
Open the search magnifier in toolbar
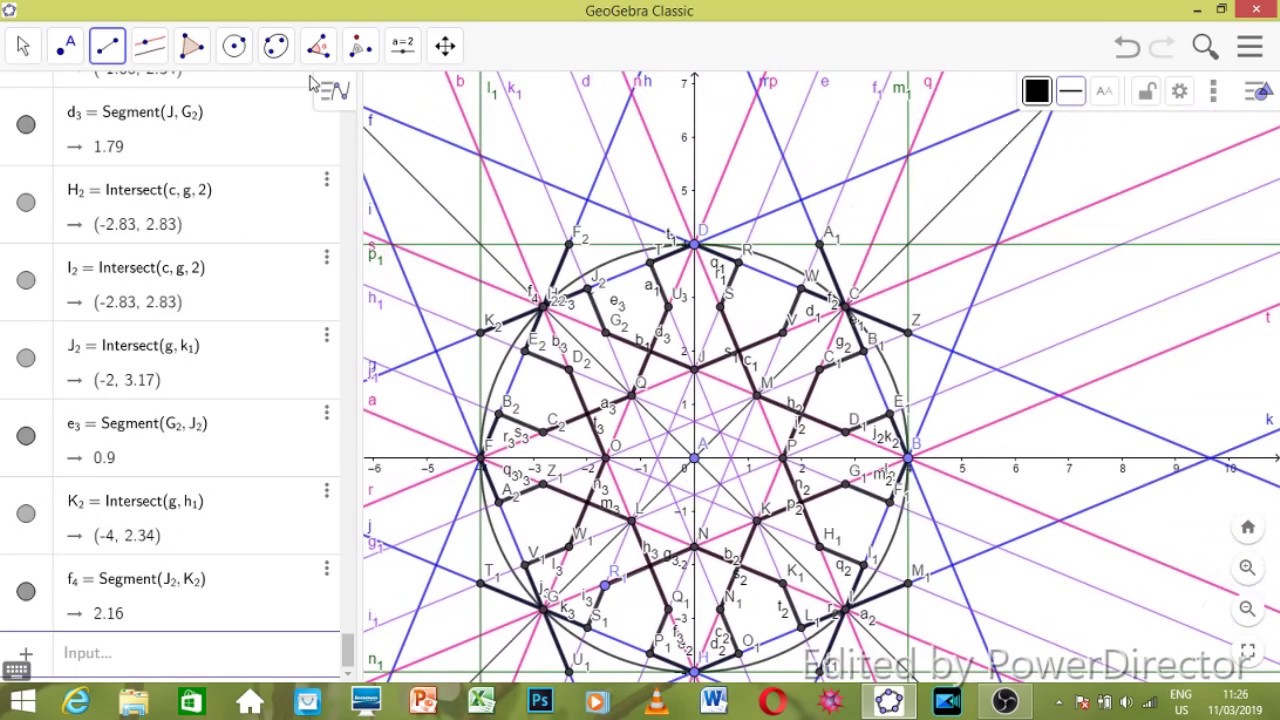pos(1205,46)
